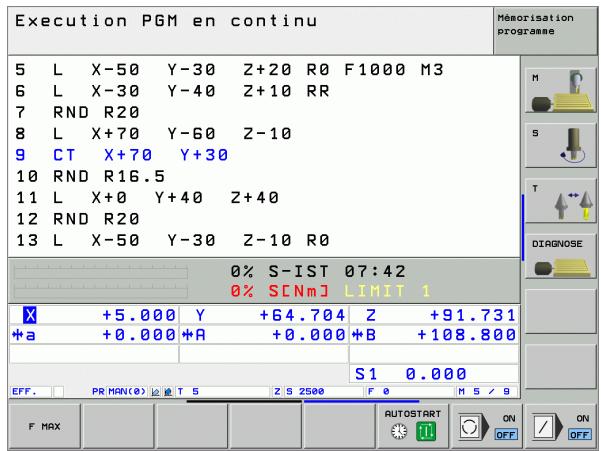Screen dimensions: 601x451
Task: Select program line 13 L X-50 Y-30 Z-10
Action: point(172,241)
